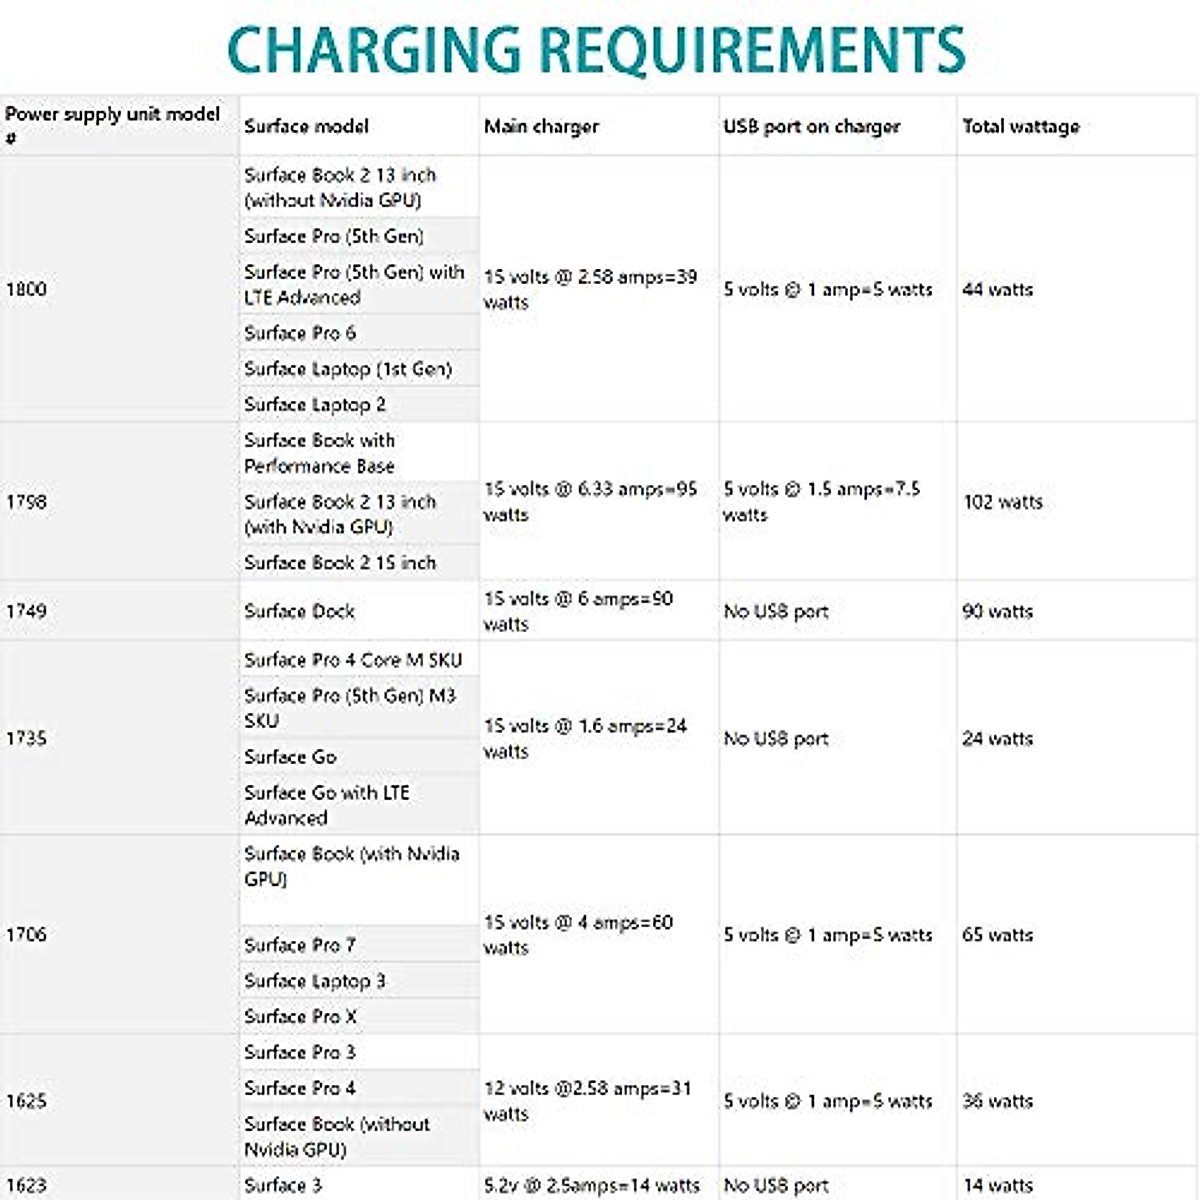Select the 12 volts @2.58 amps cell
The height and width of the screenshot is (1200, 1200).
point(587,1101)
